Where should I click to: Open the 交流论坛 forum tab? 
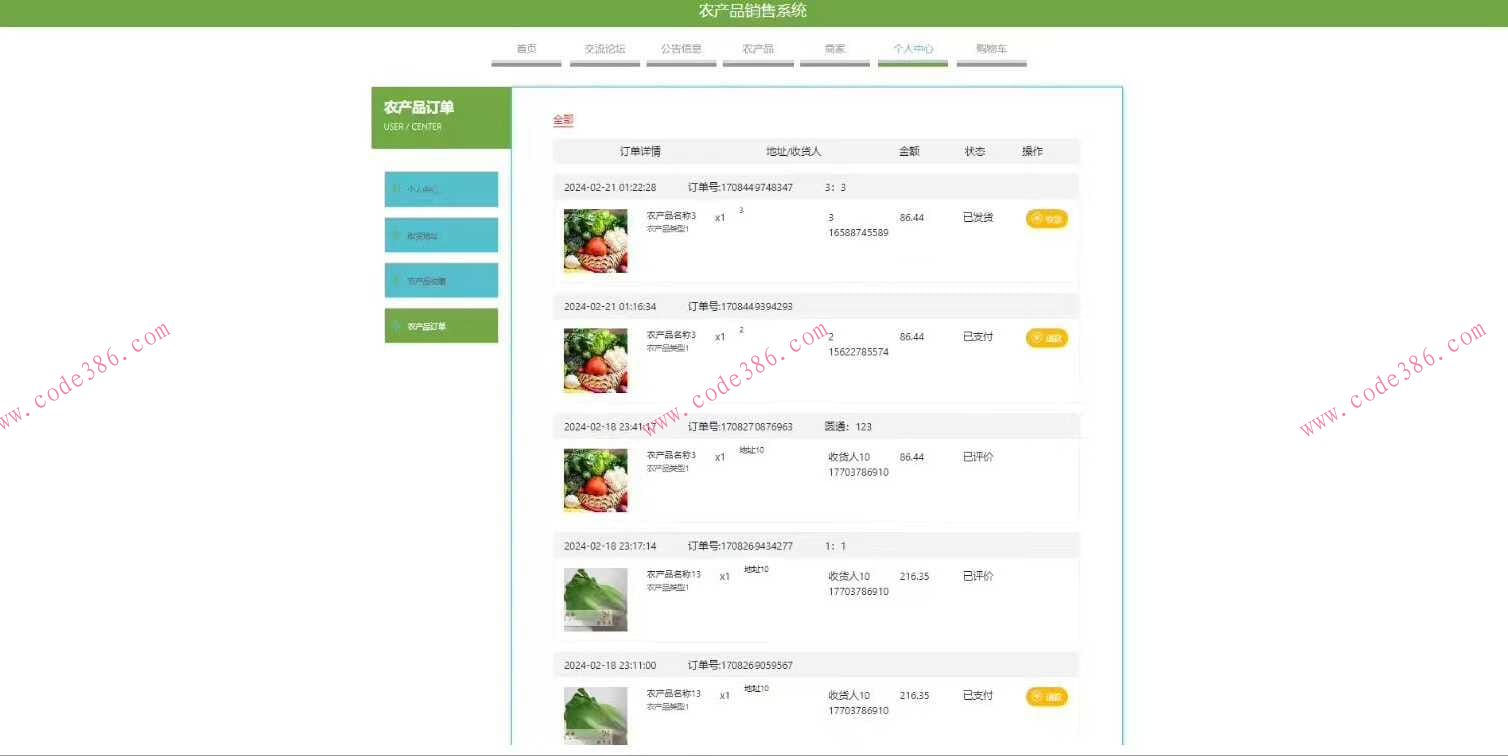[603, 47]
